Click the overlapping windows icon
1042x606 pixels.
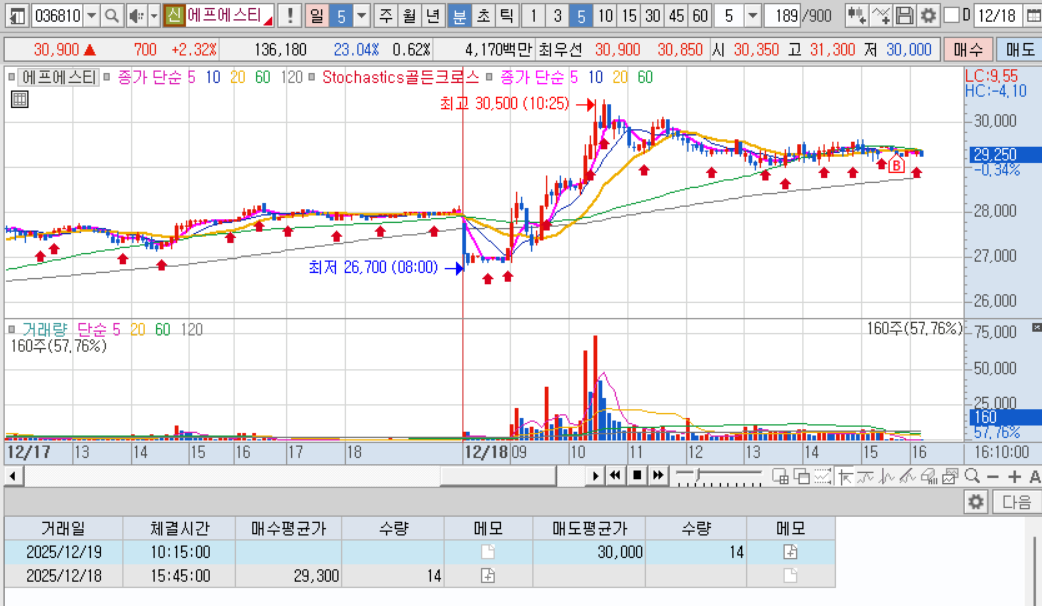(801, 476)
